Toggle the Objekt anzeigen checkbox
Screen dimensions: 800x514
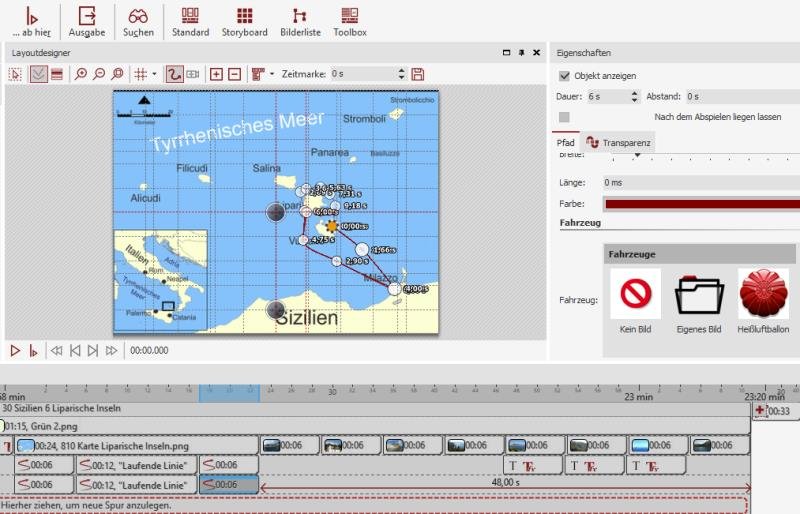point(565,76)
